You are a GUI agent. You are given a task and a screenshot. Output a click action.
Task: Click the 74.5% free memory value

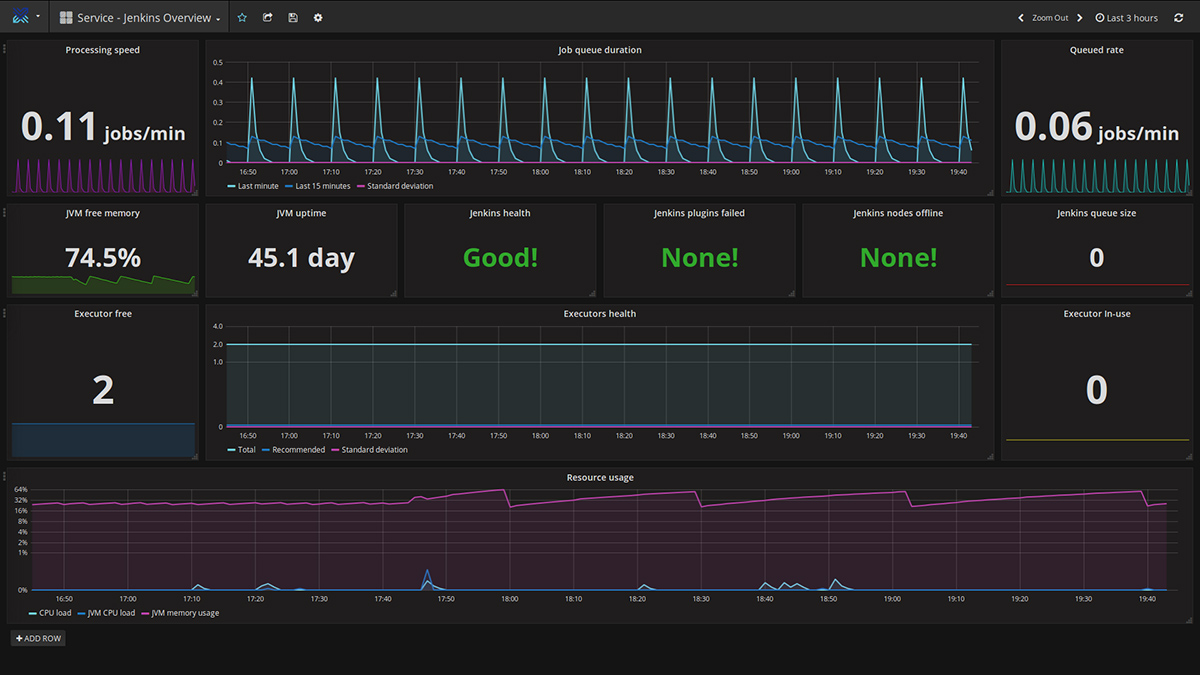(103, 258)
